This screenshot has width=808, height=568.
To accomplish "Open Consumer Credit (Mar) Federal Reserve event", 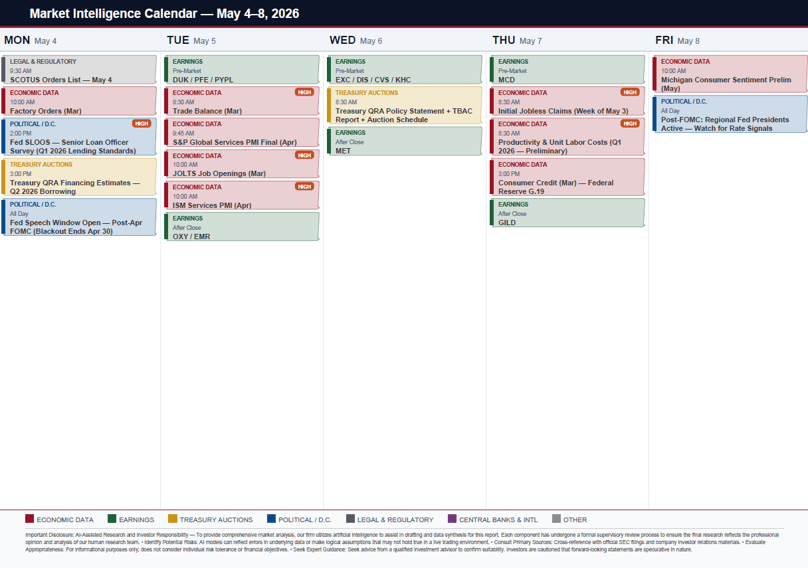I will coord(567,177).
